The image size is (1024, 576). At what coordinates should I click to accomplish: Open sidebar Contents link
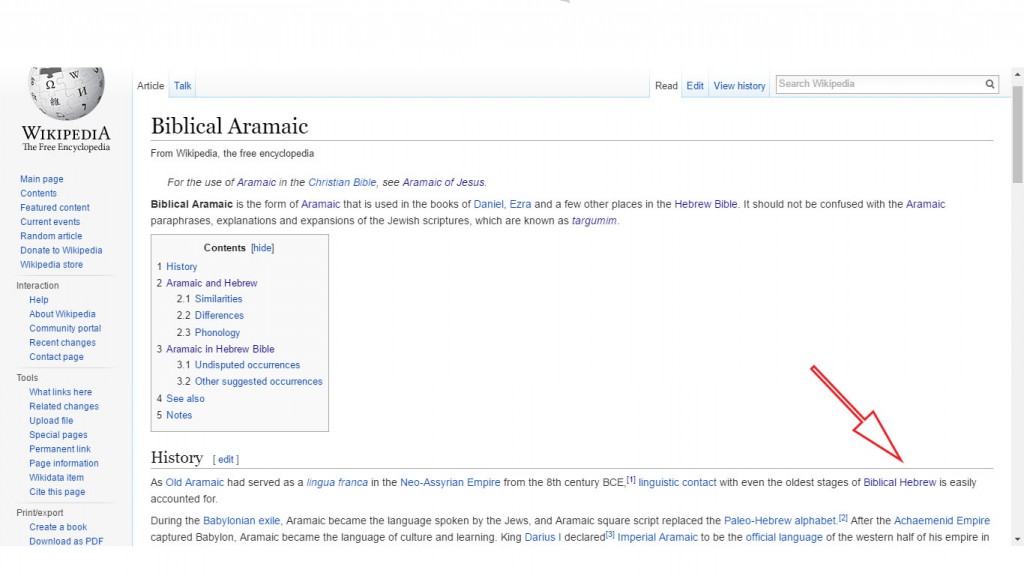pos(39,193)
